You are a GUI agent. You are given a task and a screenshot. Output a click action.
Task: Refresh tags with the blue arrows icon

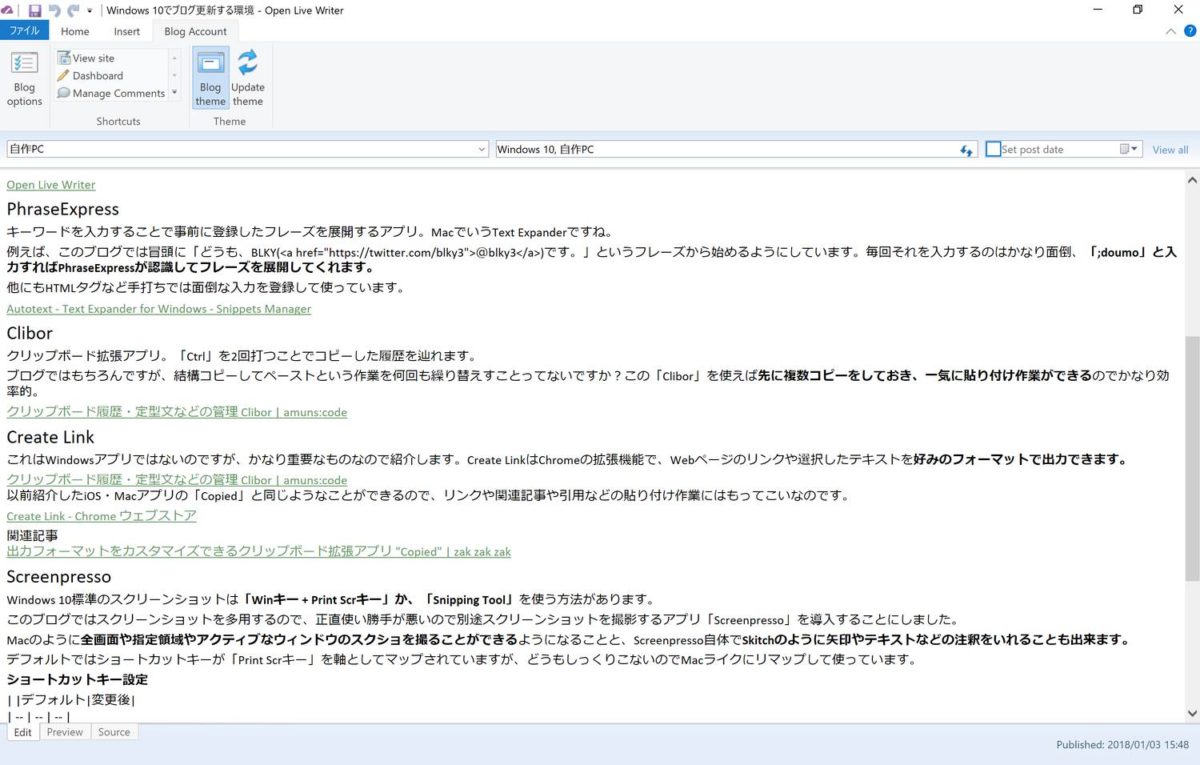966,150
